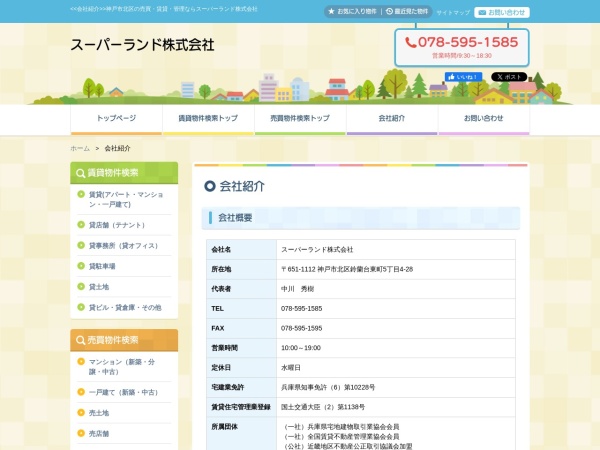
Task: Open the 売買物件検索トップ navigation tab
Action: pyautogui.click(x=300, y=120)
